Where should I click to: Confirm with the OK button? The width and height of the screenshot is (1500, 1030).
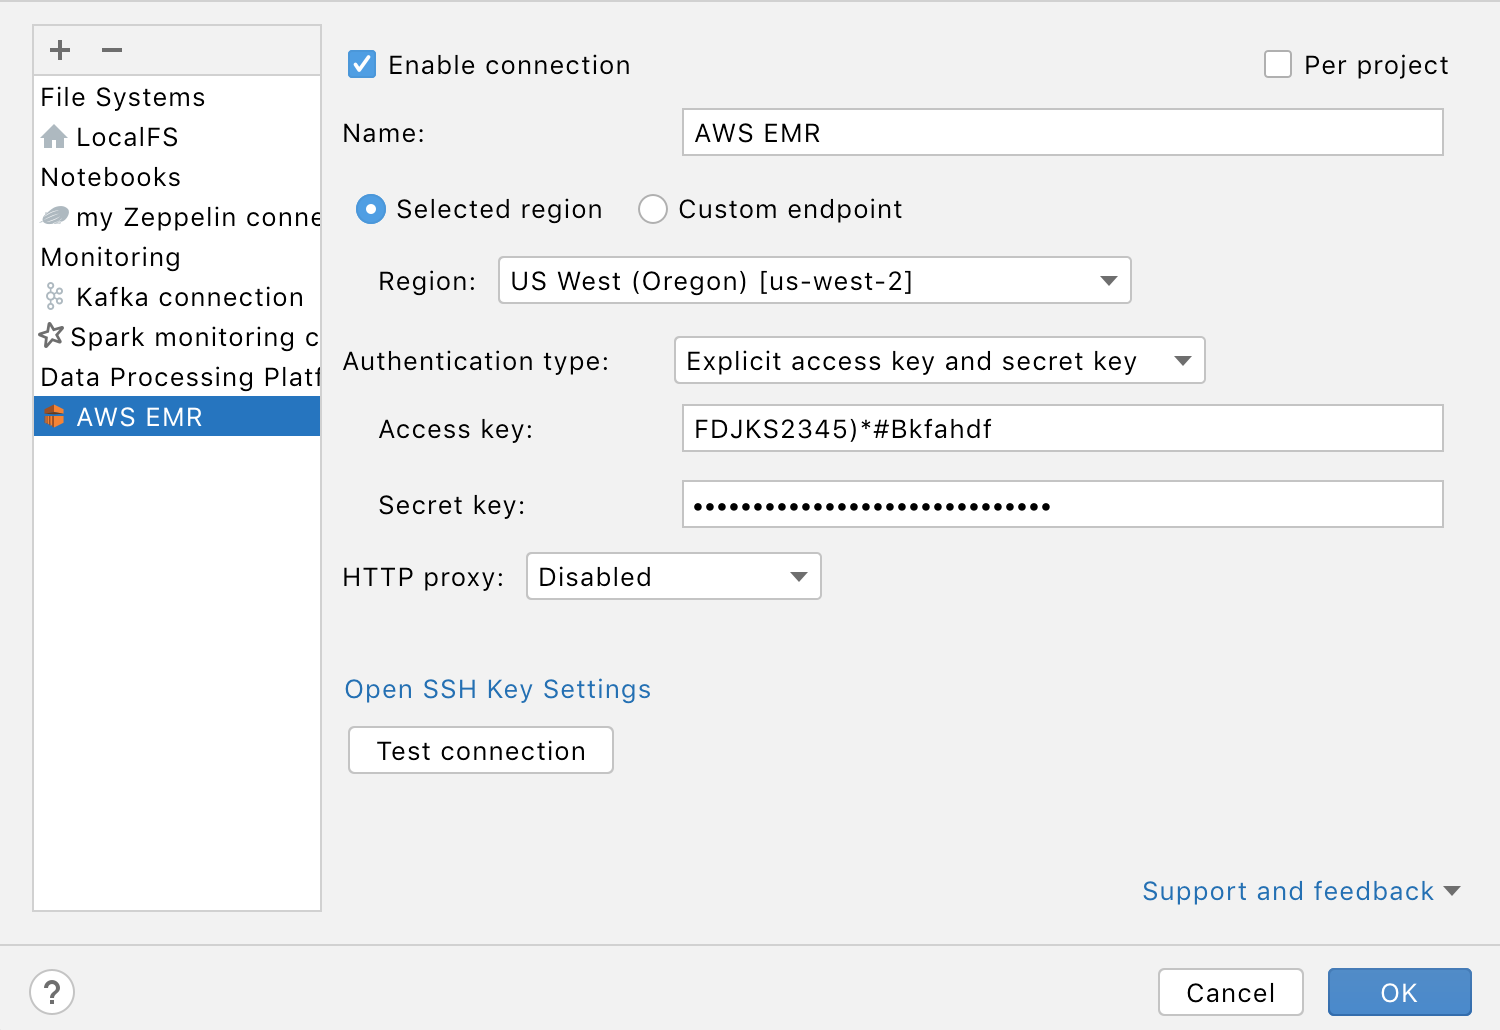[1400, 992]
